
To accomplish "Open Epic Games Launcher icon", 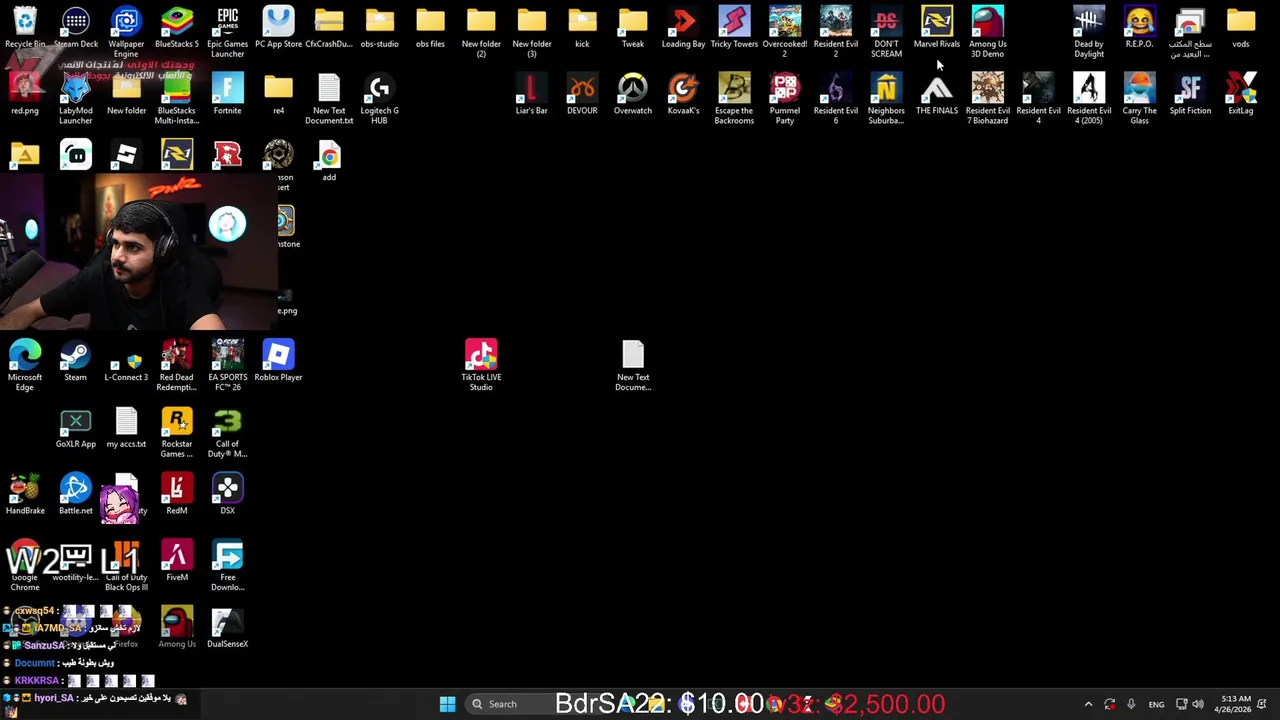I will 227,32.
